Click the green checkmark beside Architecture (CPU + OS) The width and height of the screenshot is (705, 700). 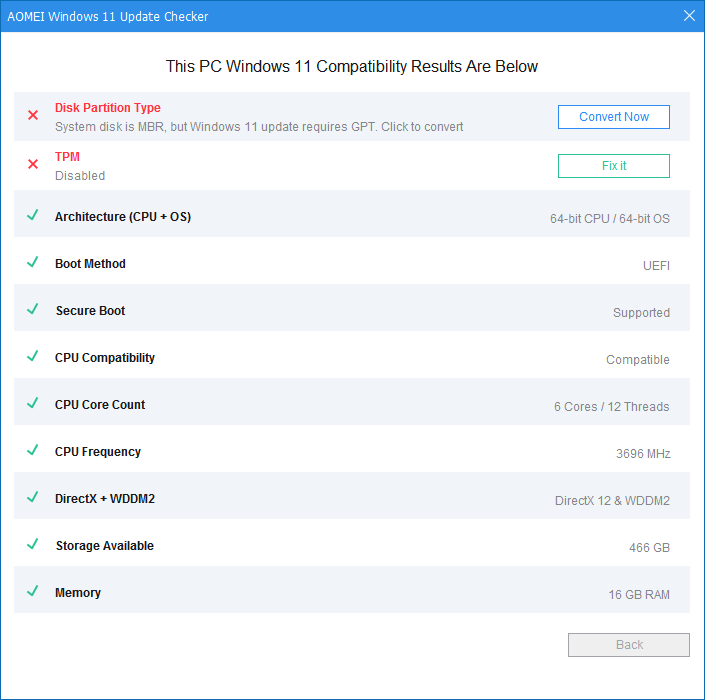(x=32, y=215)
